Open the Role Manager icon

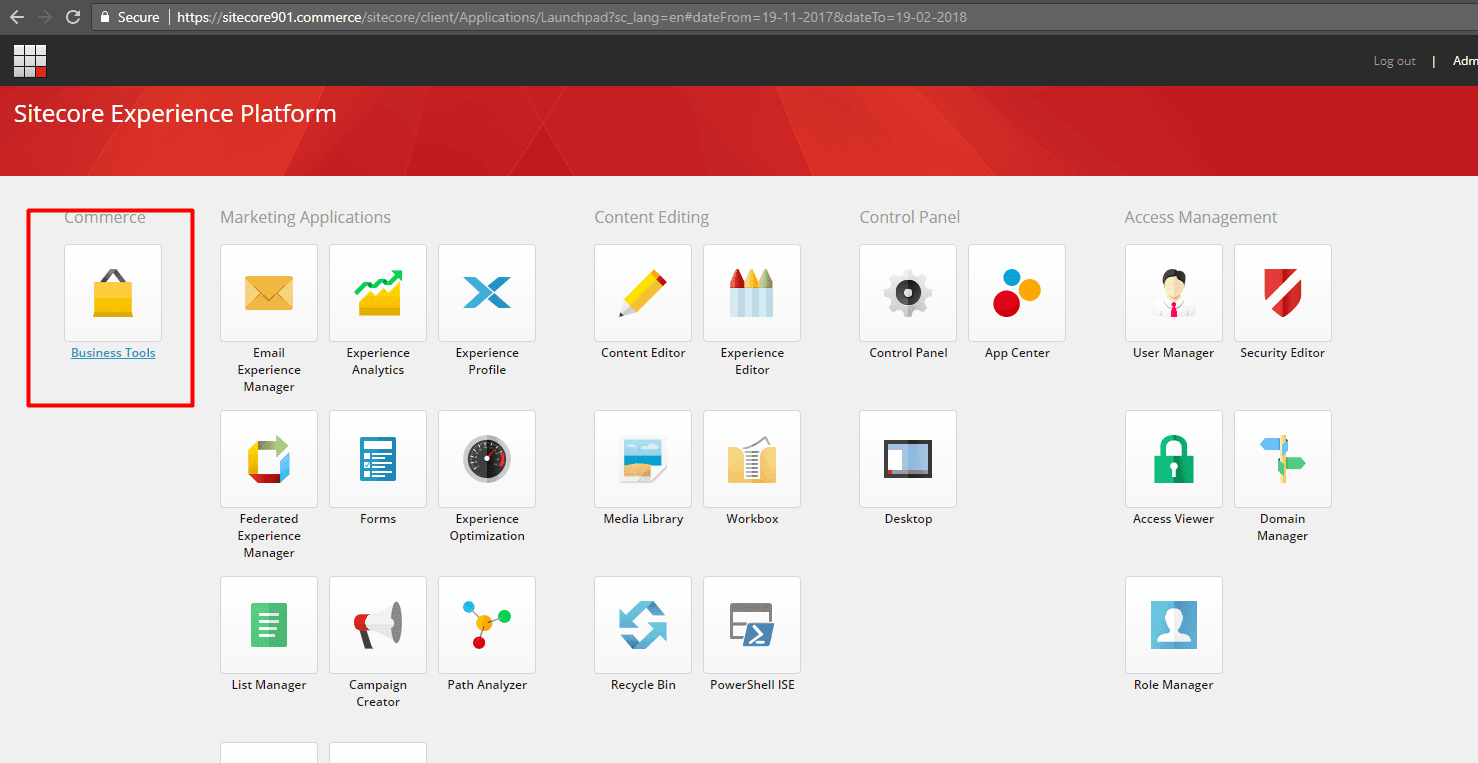(1174, 625)
